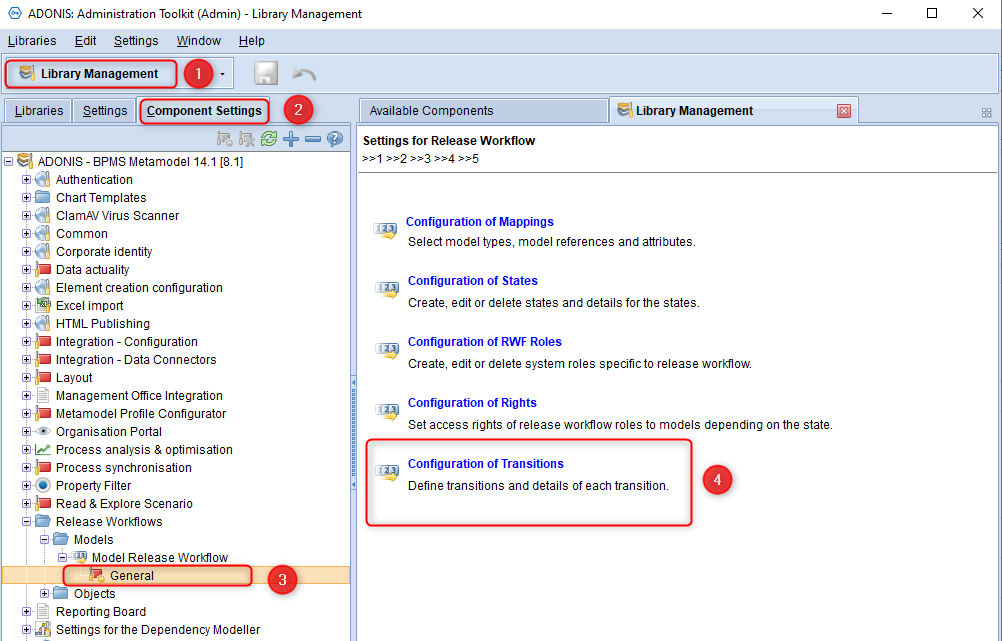The width and height of the screenshot is (1002, 641).
Task: Select the Read & Explore Scenario item
Action: pos(124,504)
